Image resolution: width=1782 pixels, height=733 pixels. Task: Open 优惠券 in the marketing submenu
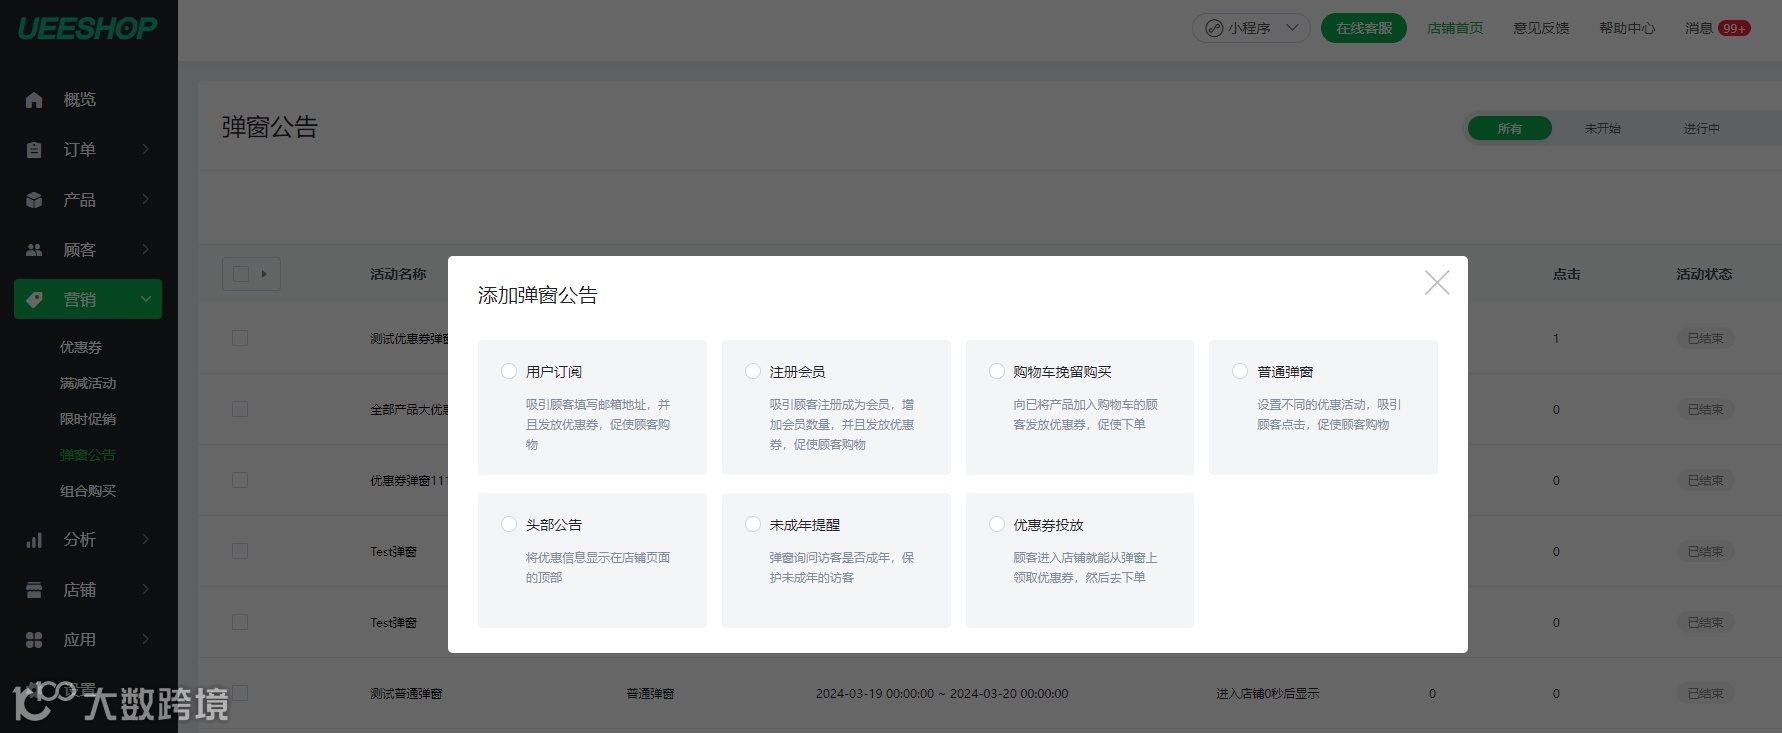[81, 347]
